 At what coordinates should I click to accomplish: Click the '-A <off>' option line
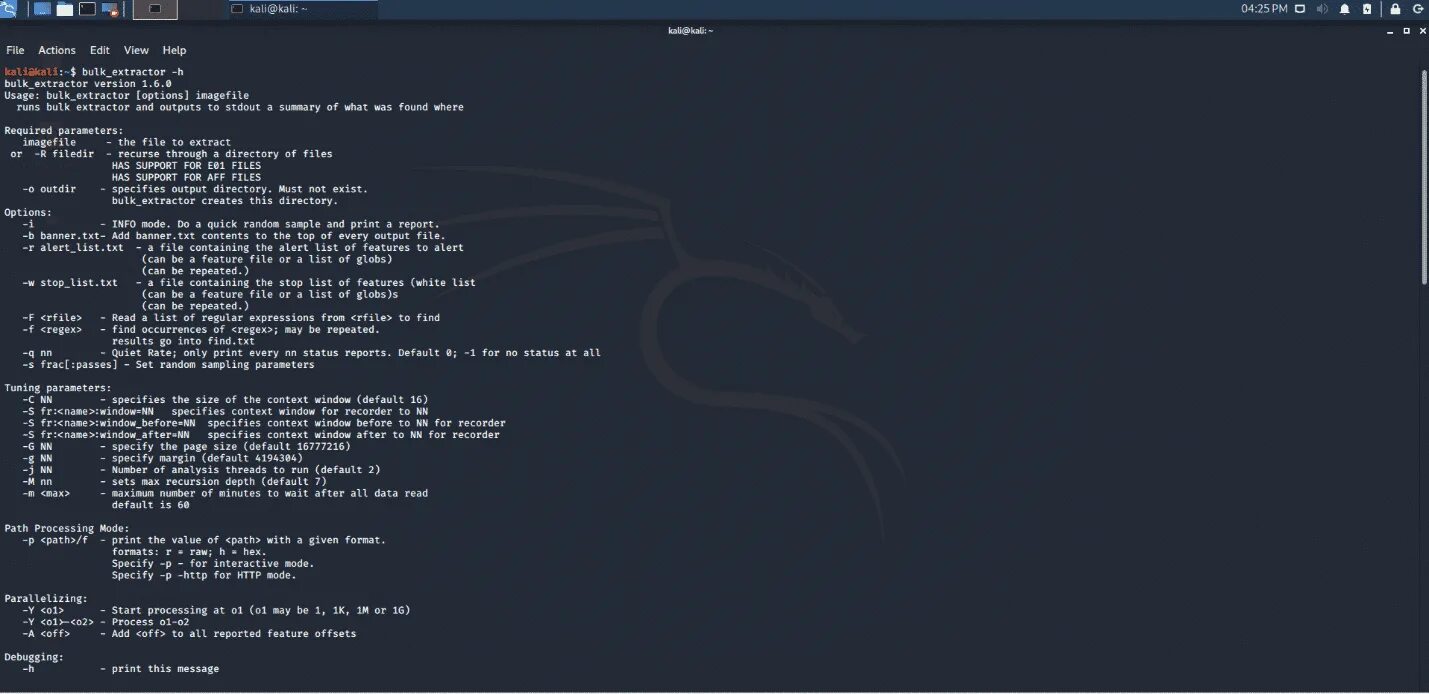pos(189,633)
